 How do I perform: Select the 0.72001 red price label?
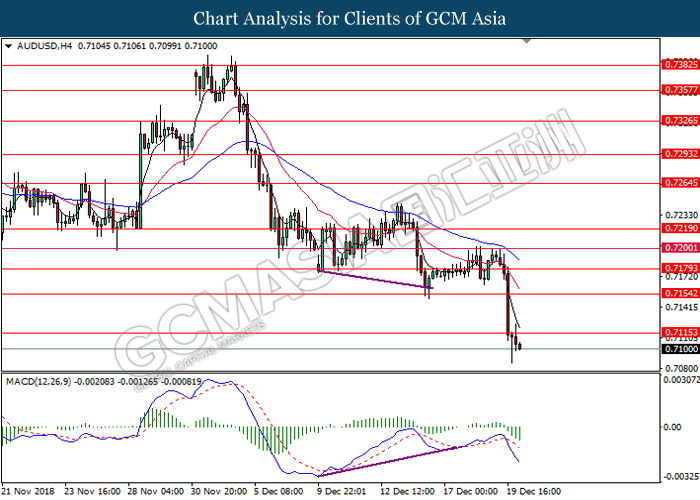click(676, 248)
